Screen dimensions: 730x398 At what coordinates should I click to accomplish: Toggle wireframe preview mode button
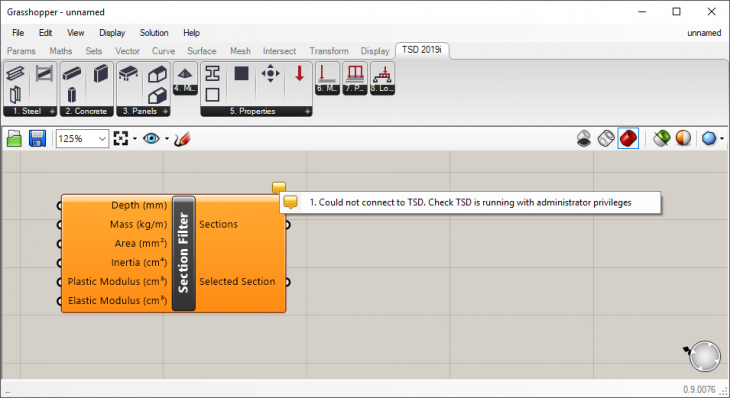tap(606, 139)
